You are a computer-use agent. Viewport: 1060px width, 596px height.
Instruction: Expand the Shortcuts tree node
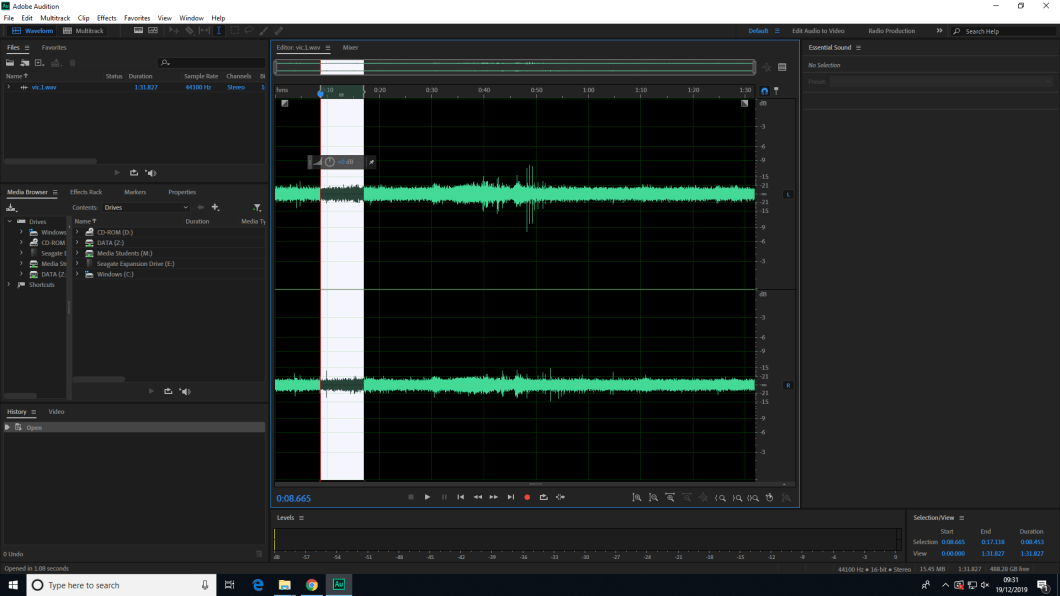coord(9,284)
